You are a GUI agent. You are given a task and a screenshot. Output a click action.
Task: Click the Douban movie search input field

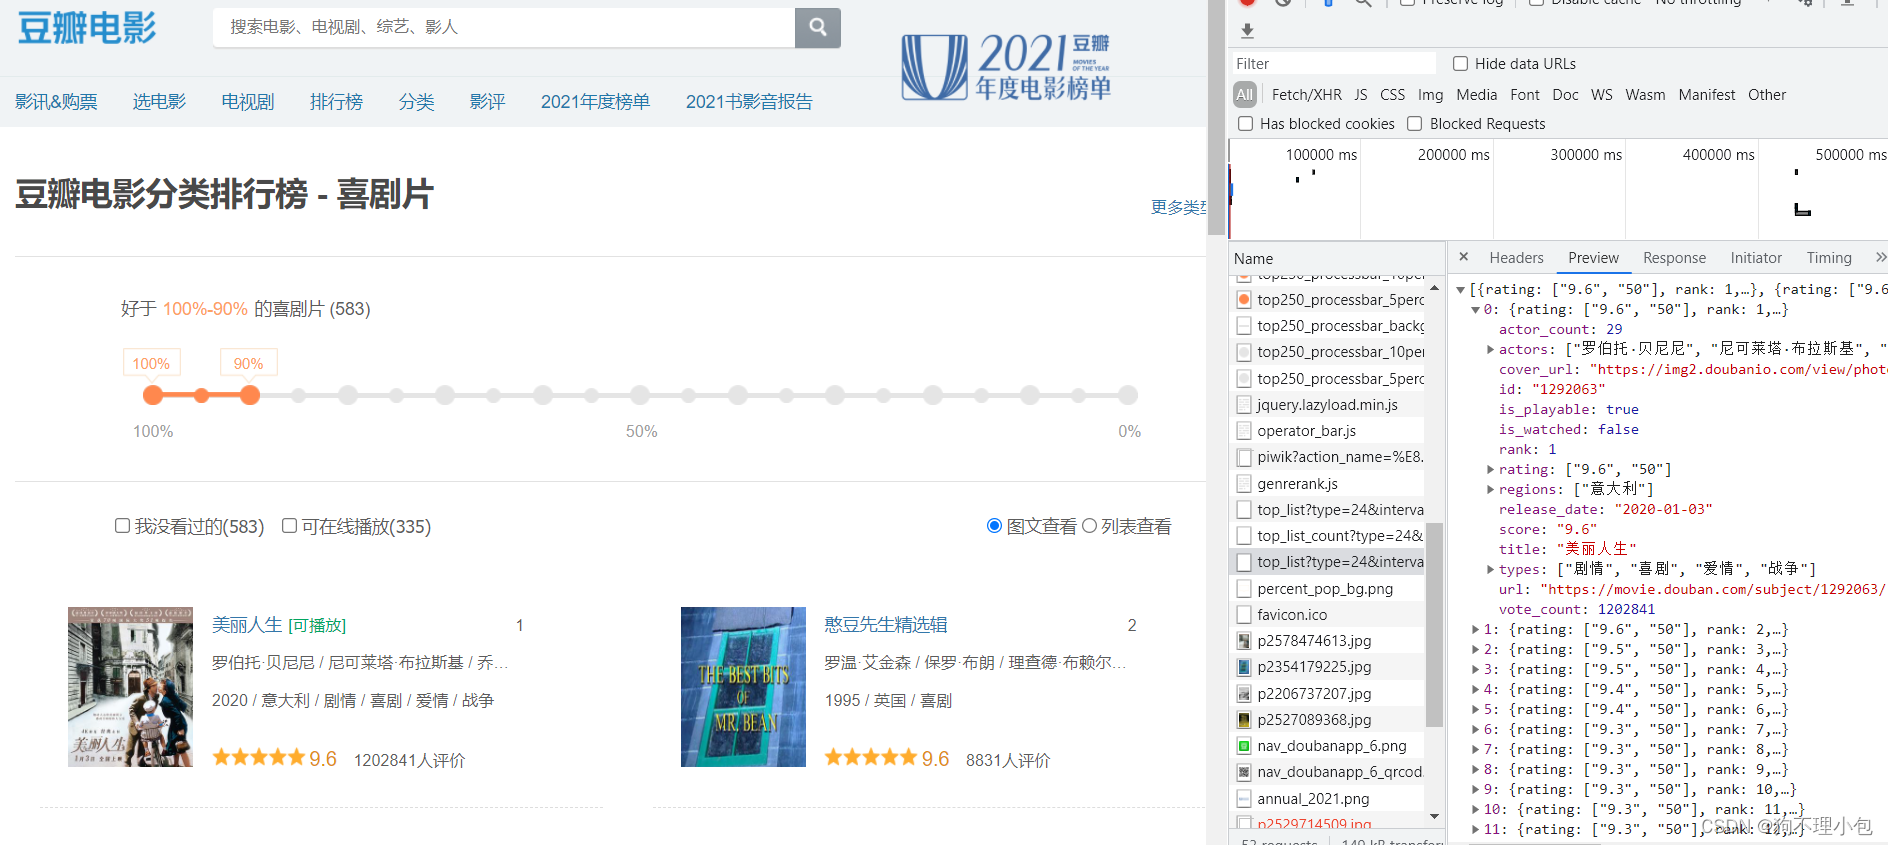[504, 27]
